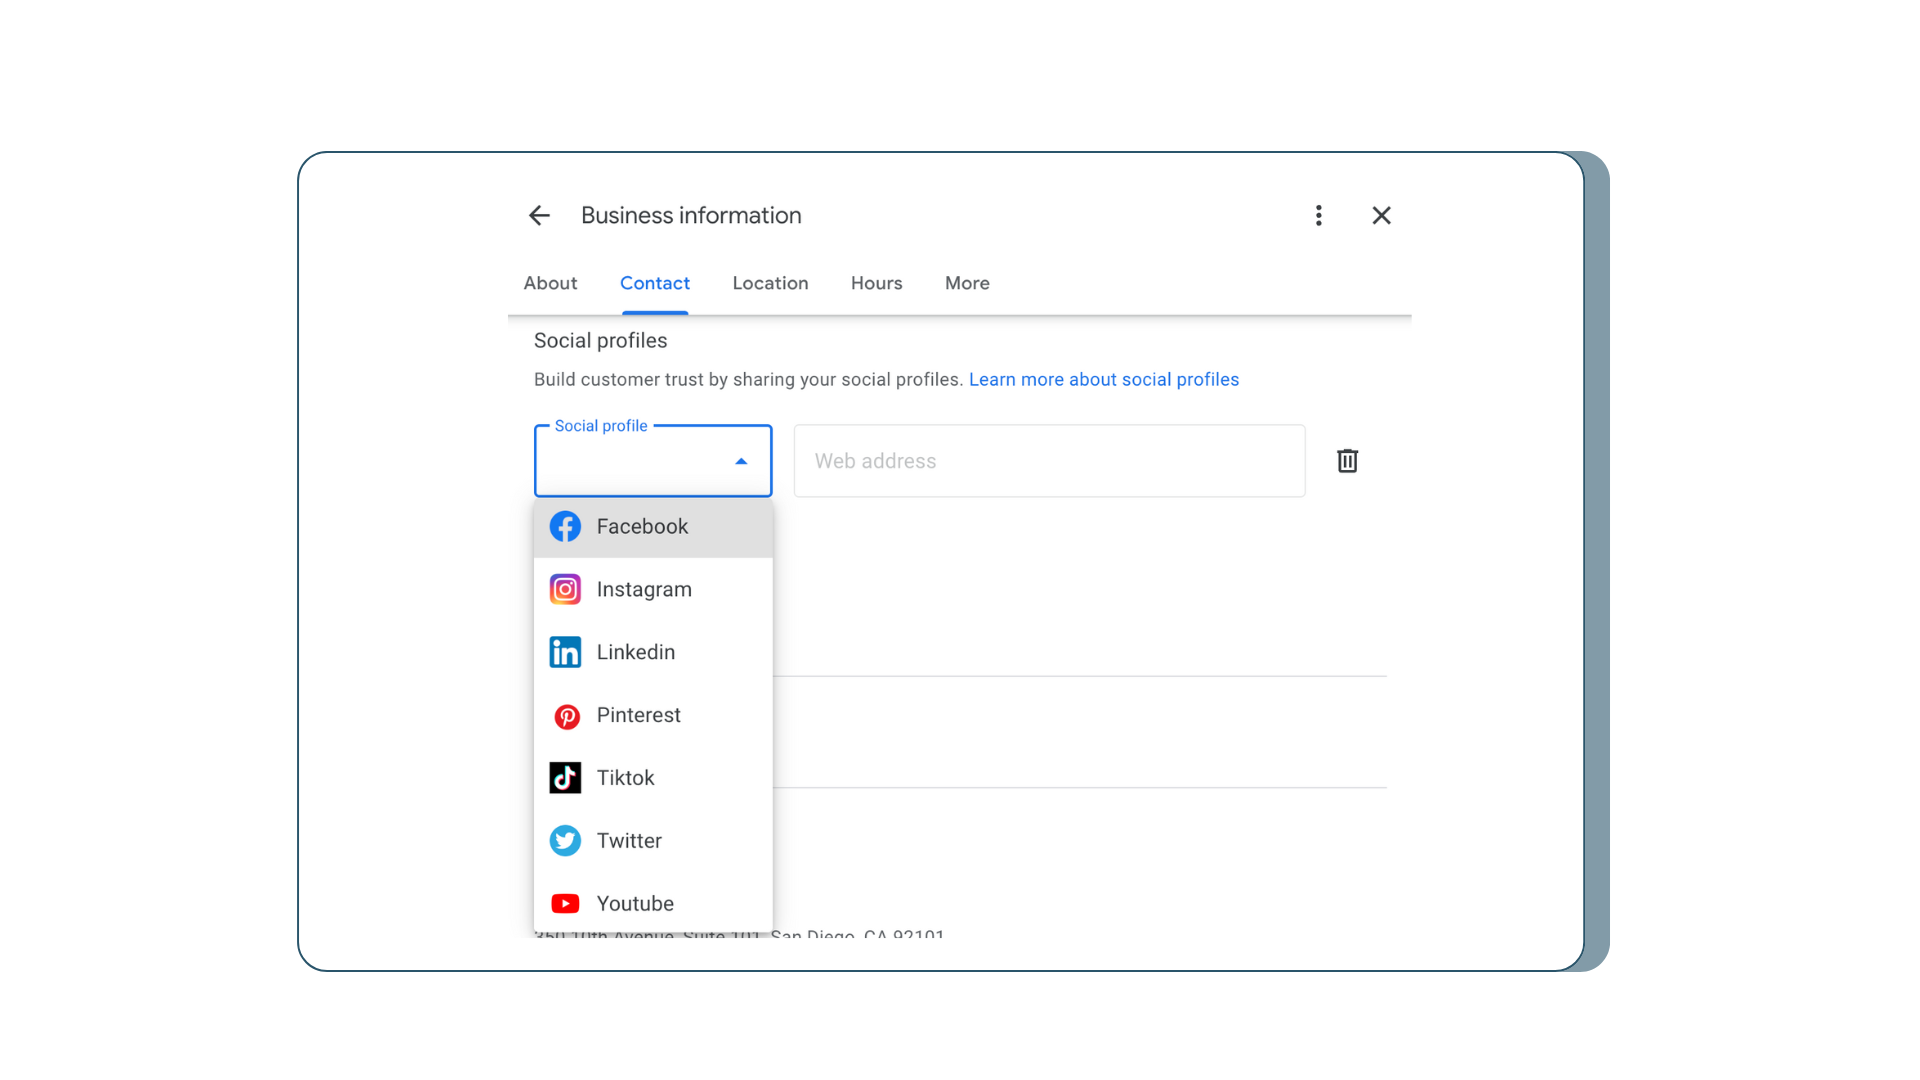Image resolution: width=1920 pixels, height=1080 pixels.
Task: Delete the social profile with trash icon
Action: coord(1347,461)
